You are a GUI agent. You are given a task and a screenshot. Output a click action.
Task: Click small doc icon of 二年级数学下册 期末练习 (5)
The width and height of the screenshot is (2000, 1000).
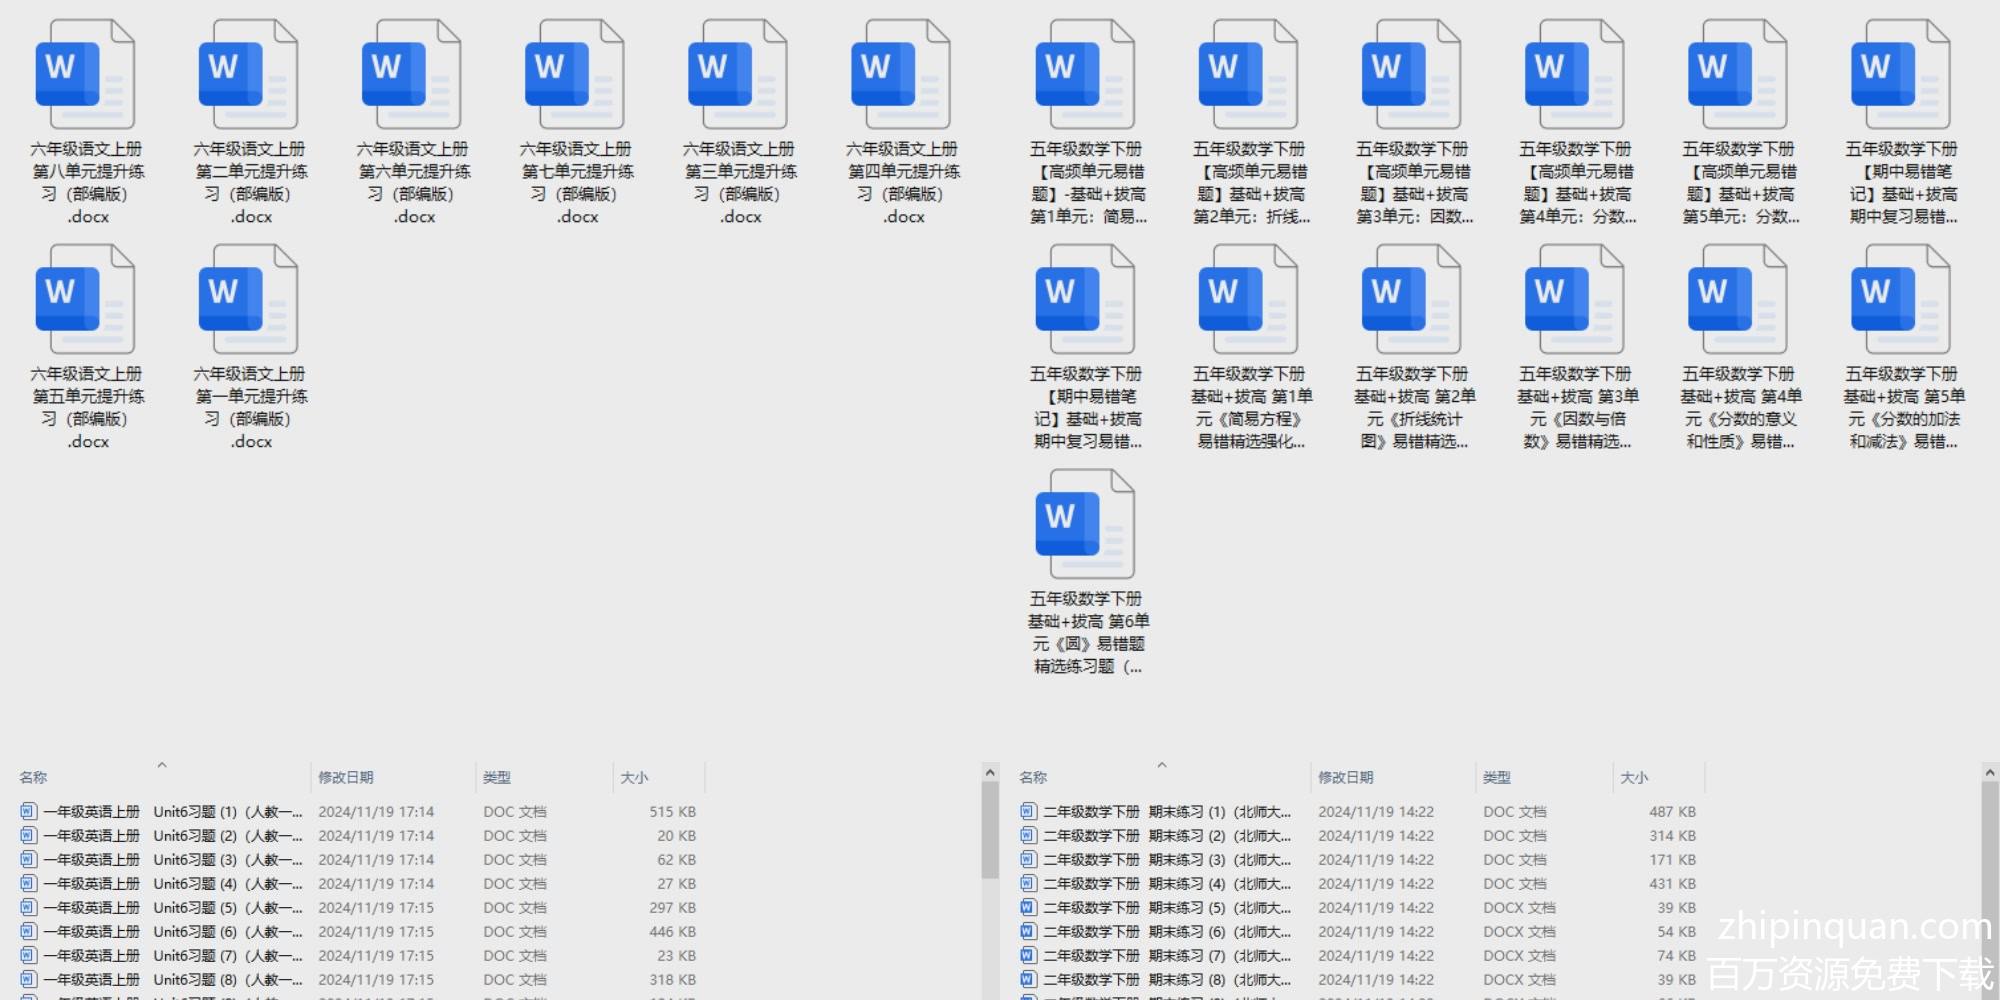pos(1028,908)
